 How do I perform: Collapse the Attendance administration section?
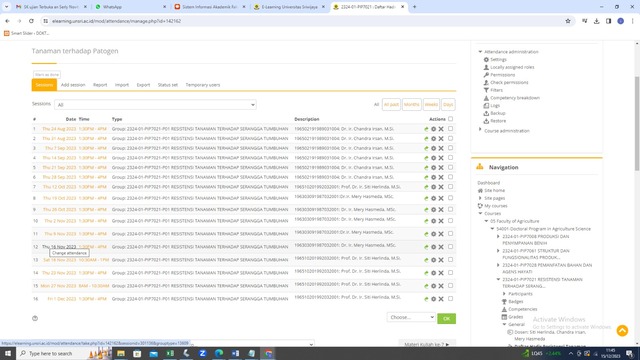tap(480, 52)
